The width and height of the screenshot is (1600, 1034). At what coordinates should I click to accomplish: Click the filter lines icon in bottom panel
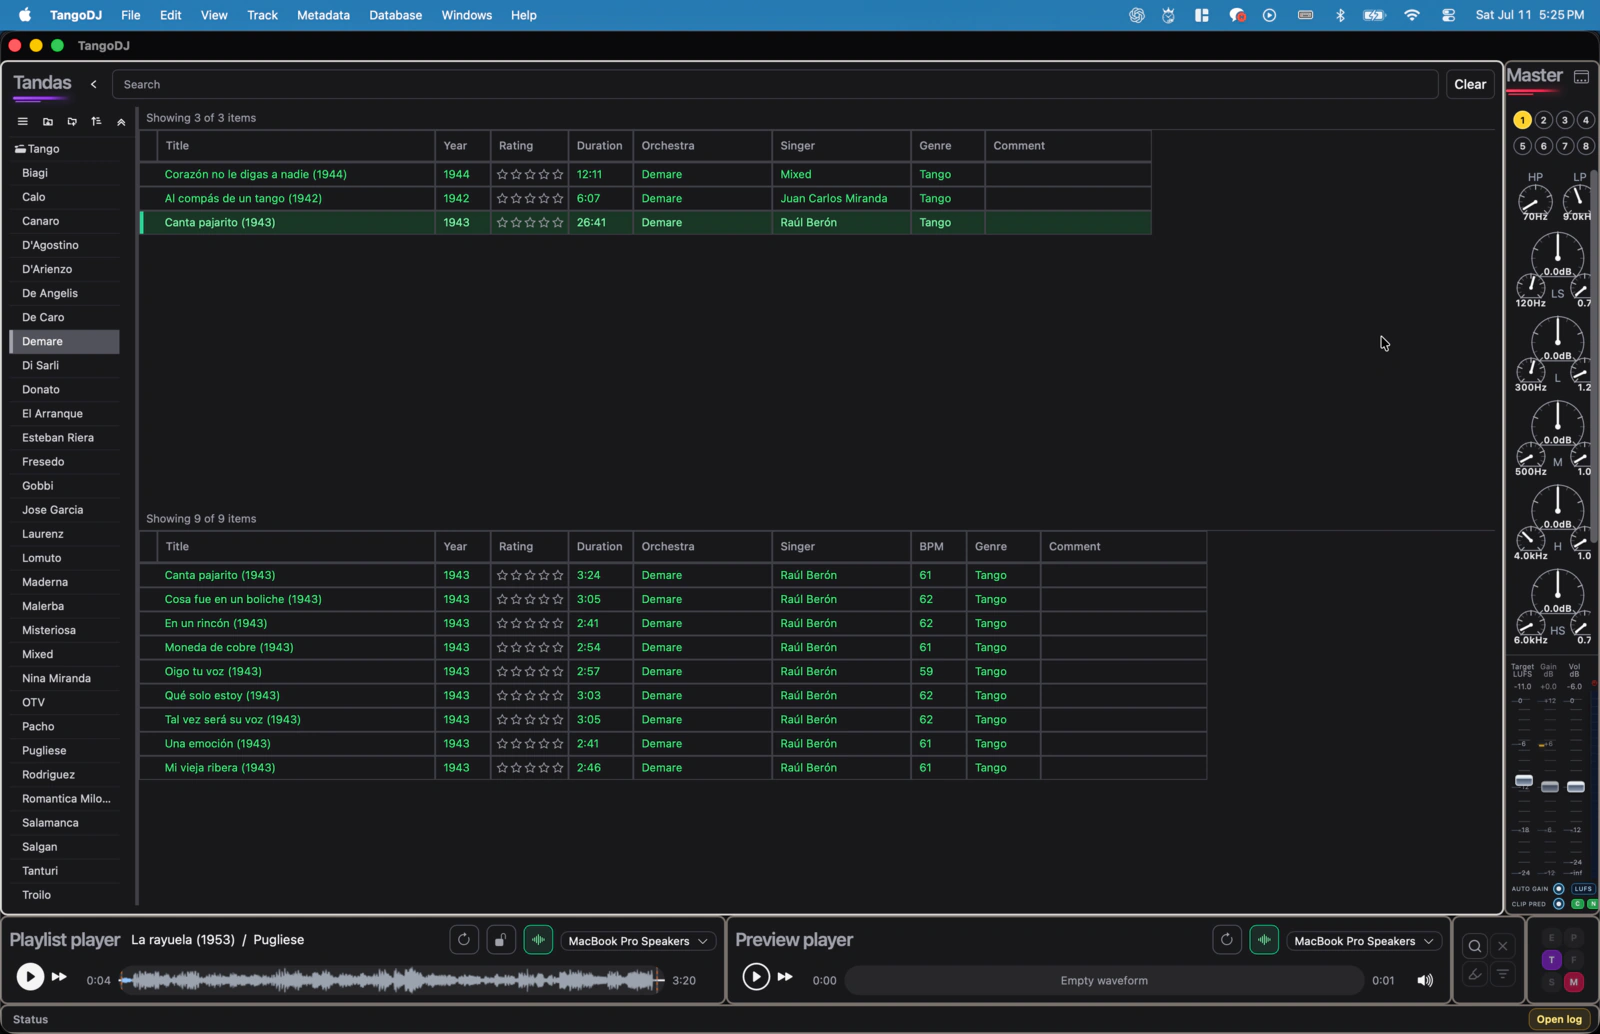coord(1502,974)
